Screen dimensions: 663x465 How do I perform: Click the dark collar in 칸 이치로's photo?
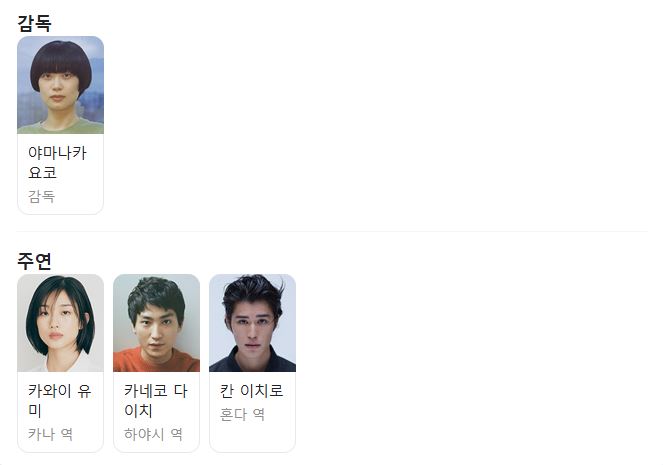252,360
